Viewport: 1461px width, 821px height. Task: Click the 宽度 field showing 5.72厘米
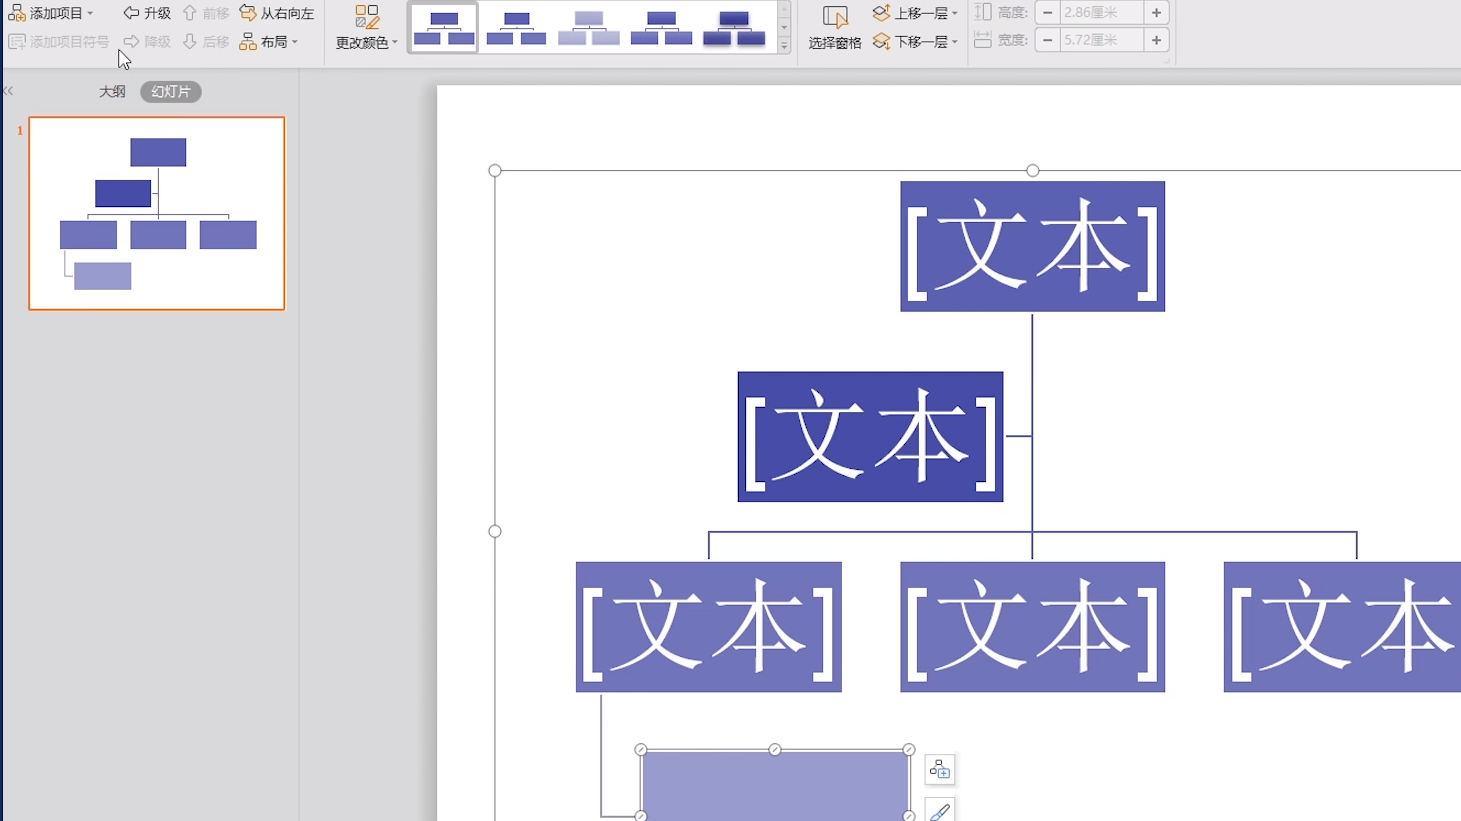1101,40
